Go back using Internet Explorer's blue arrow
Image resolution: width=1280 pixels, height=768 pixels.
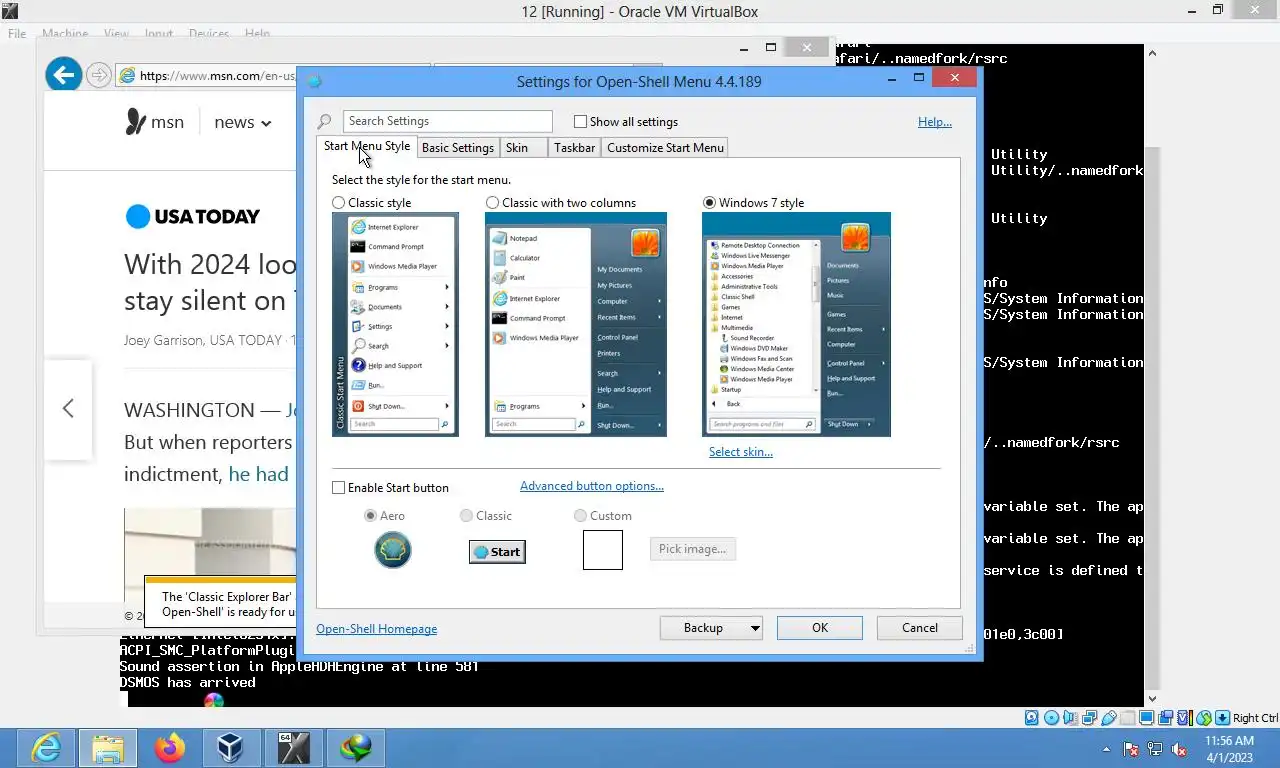[x=64, y=74]
